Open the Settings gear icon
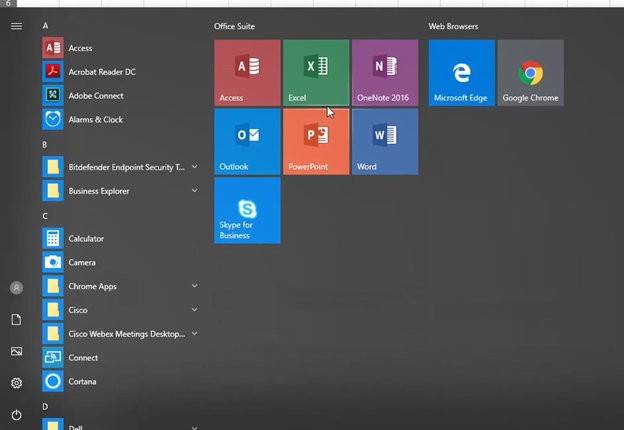Viewport: 624px width, 430px height. (x=16, y=383)
